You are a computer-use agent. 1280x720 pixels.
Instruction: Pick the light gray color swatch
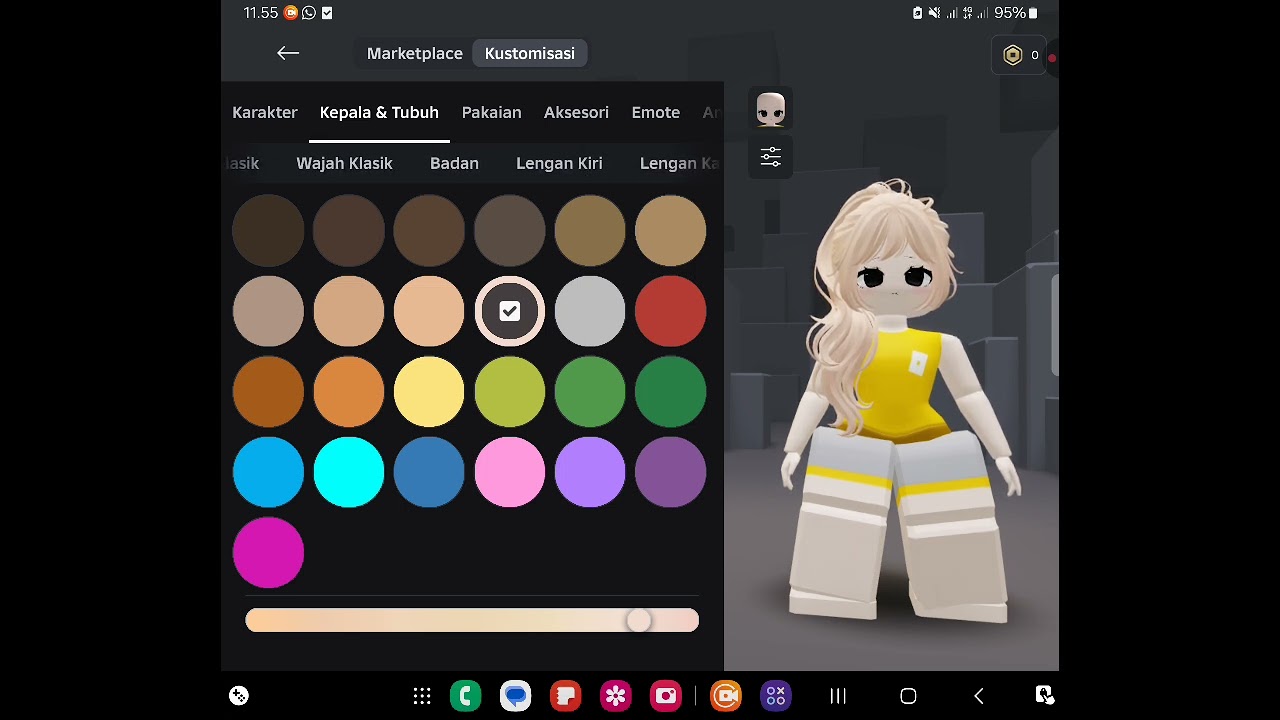pos(590,312)
